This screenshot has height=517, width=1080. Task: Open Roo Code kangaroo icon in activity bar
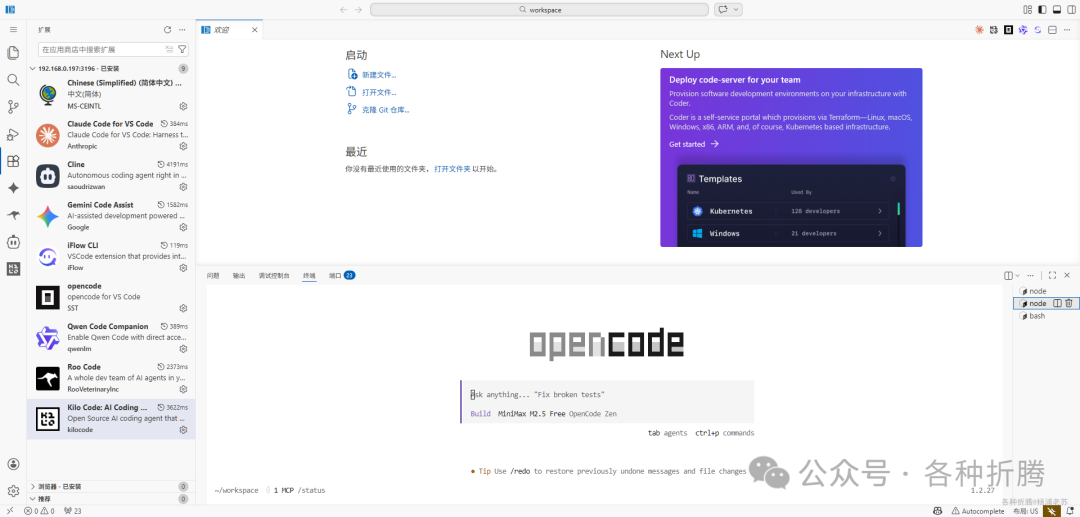[x=13, y=215]
